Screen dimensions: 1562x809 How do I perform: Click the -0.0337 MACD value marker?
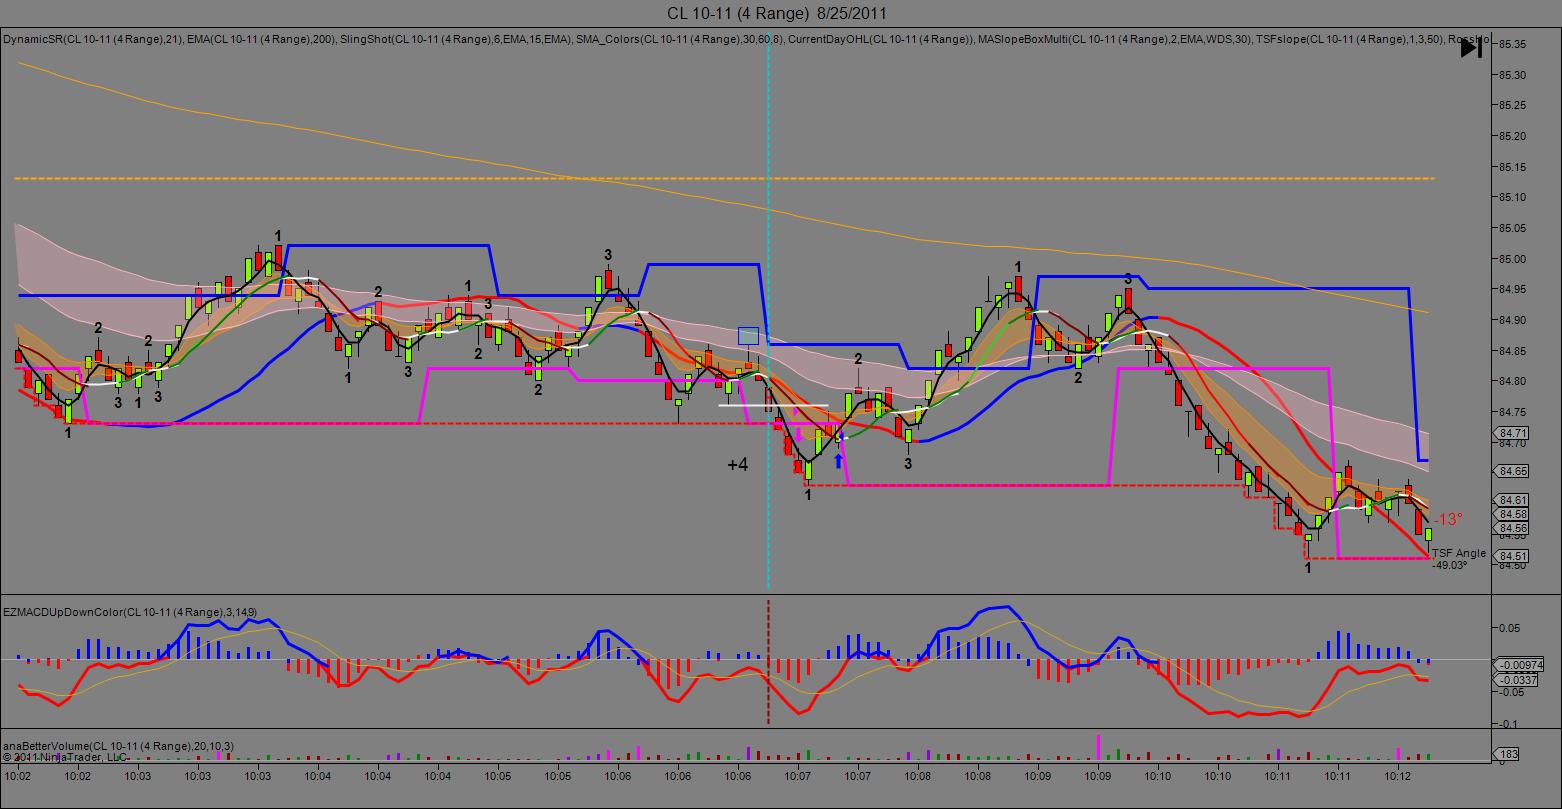(x=1517, y=680)
